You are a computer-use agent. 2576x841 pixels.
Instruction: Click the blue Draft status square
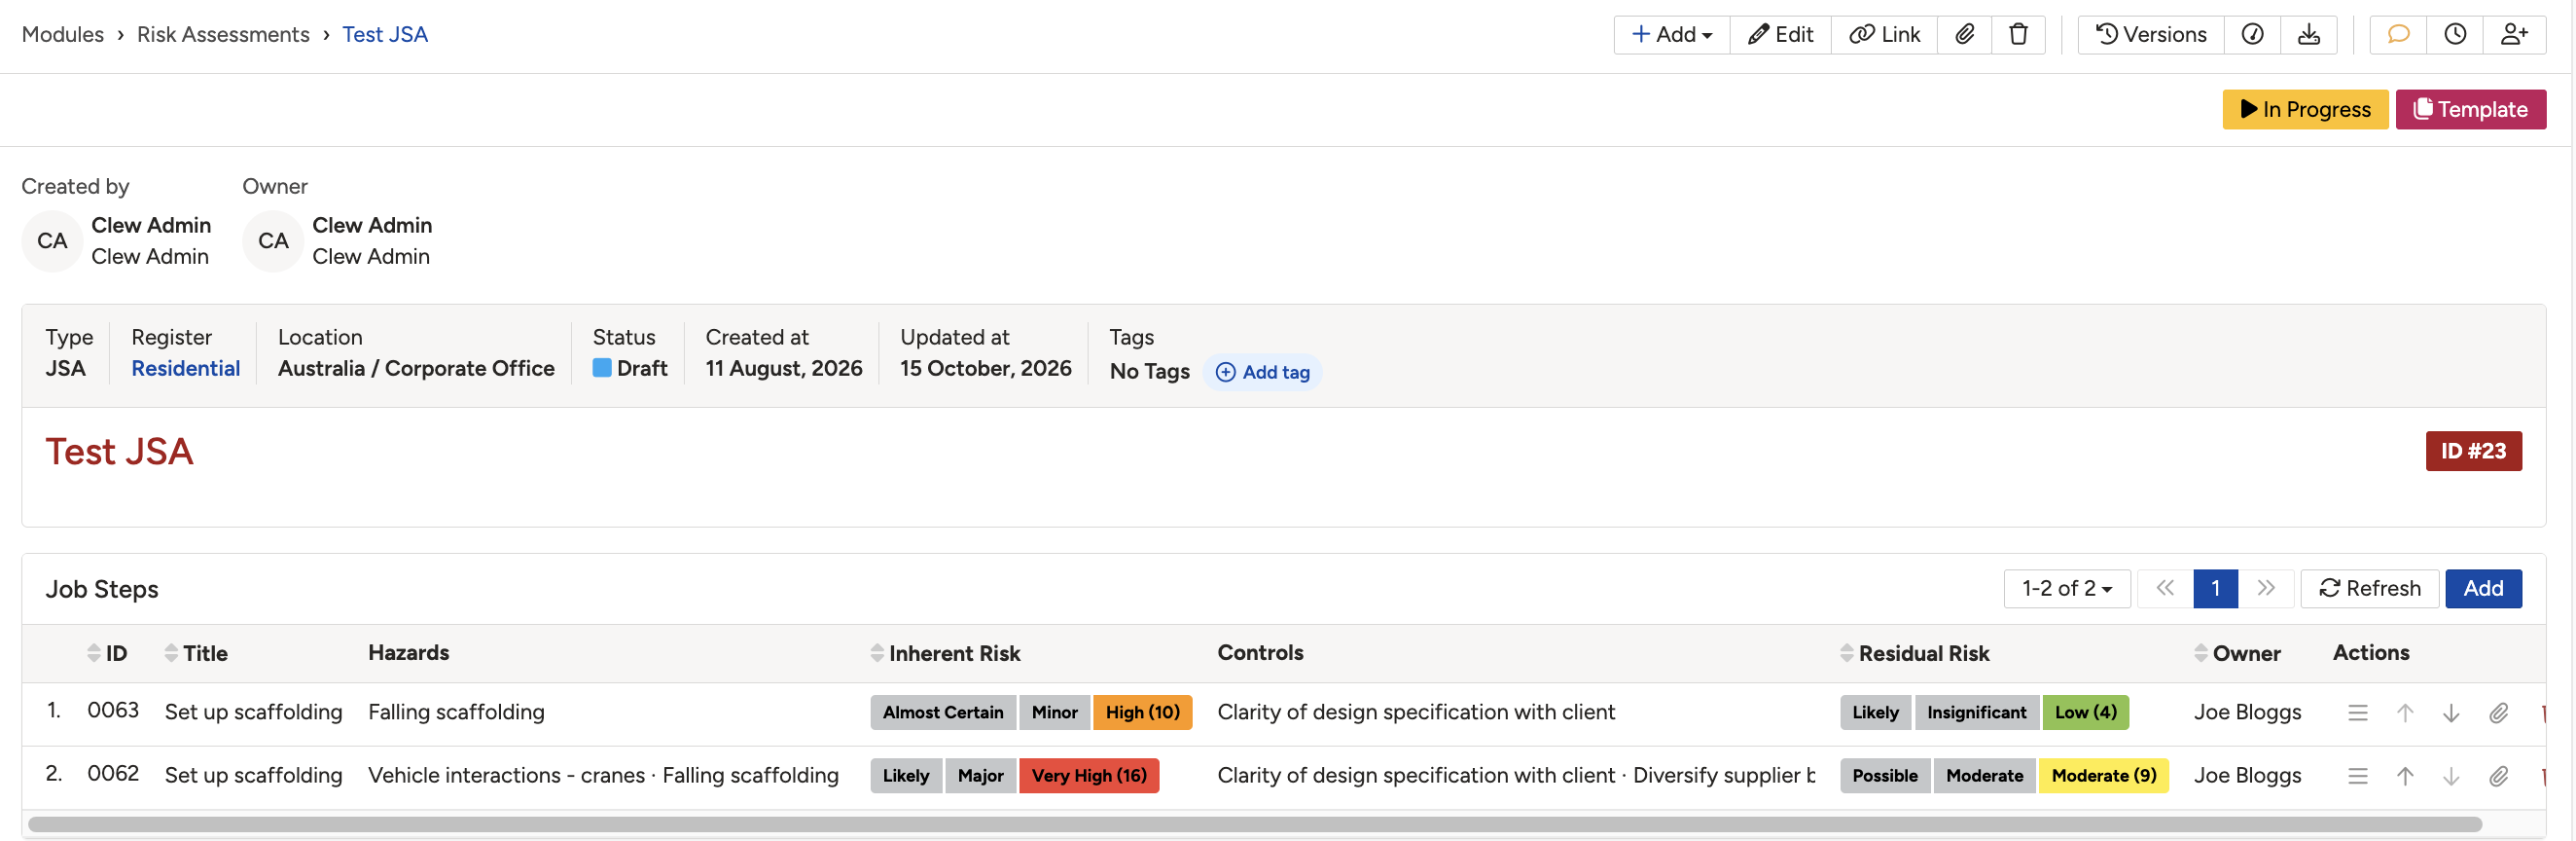[602, 368]
